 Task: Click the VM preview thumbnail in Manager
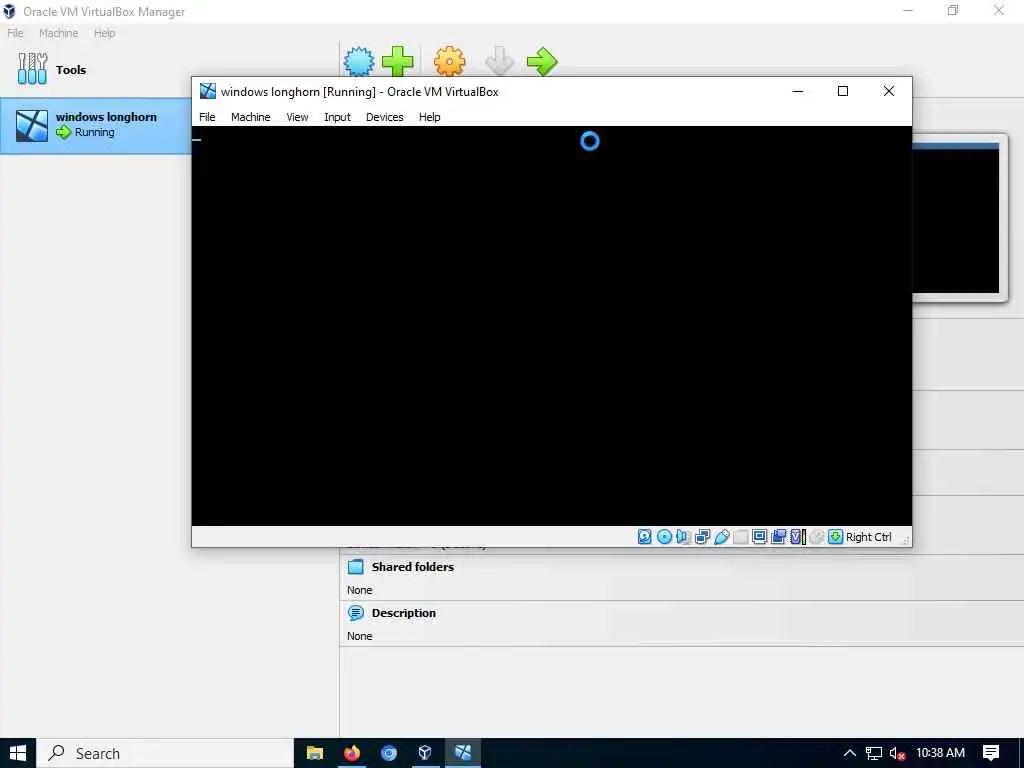pyautogui.click(x=956, y=218)
